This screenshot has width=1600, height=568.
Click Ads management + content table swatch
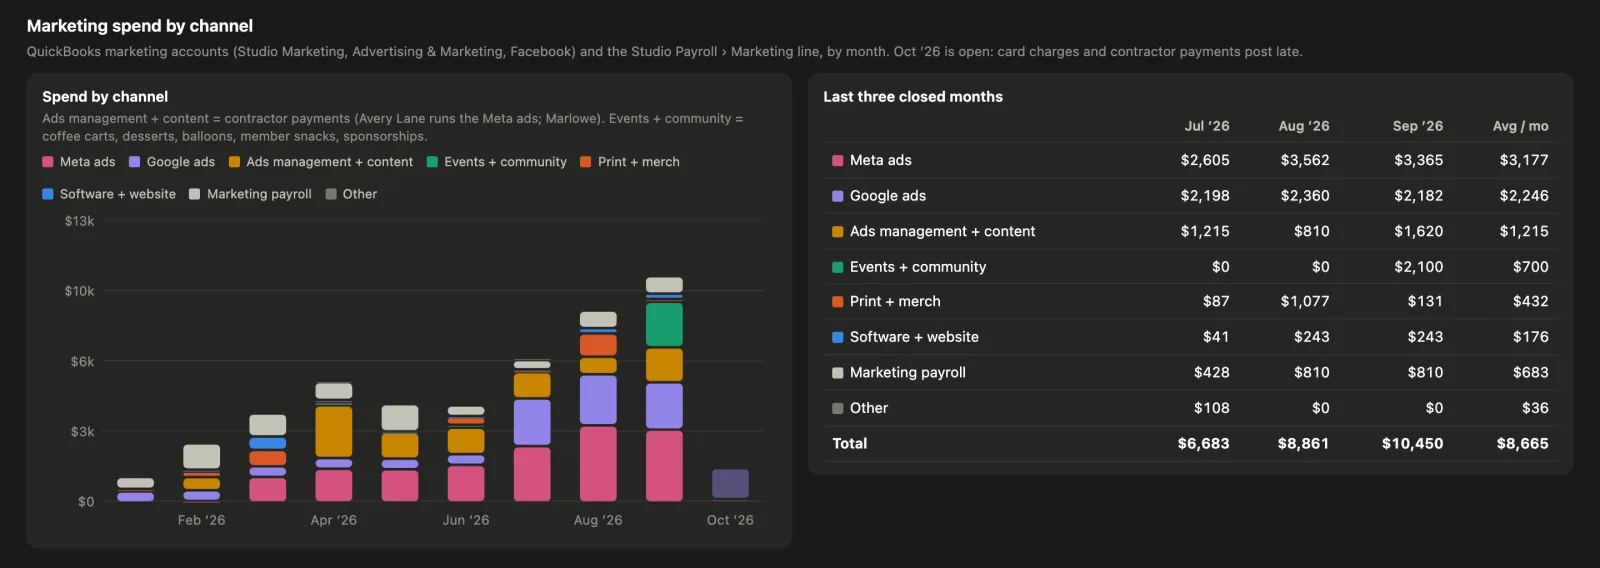[838, 231]
